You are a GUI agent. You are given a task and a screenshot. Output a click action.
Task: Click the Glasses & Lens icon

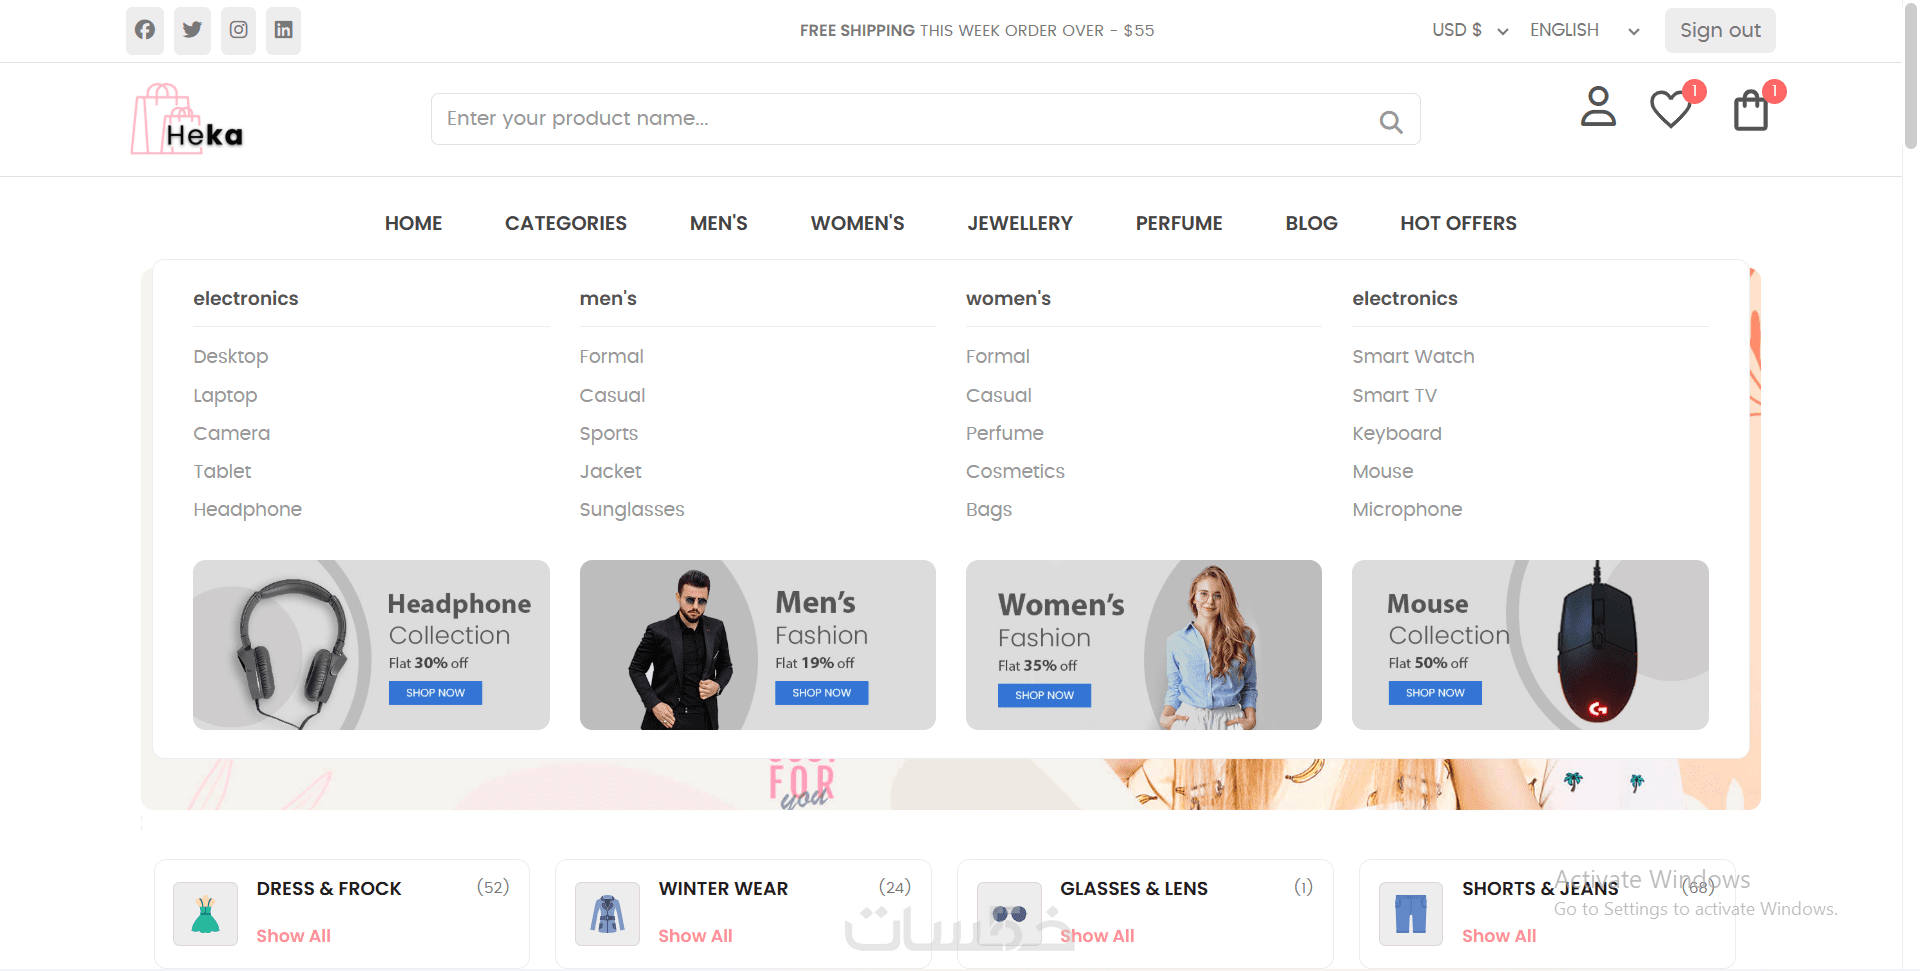1010,914
